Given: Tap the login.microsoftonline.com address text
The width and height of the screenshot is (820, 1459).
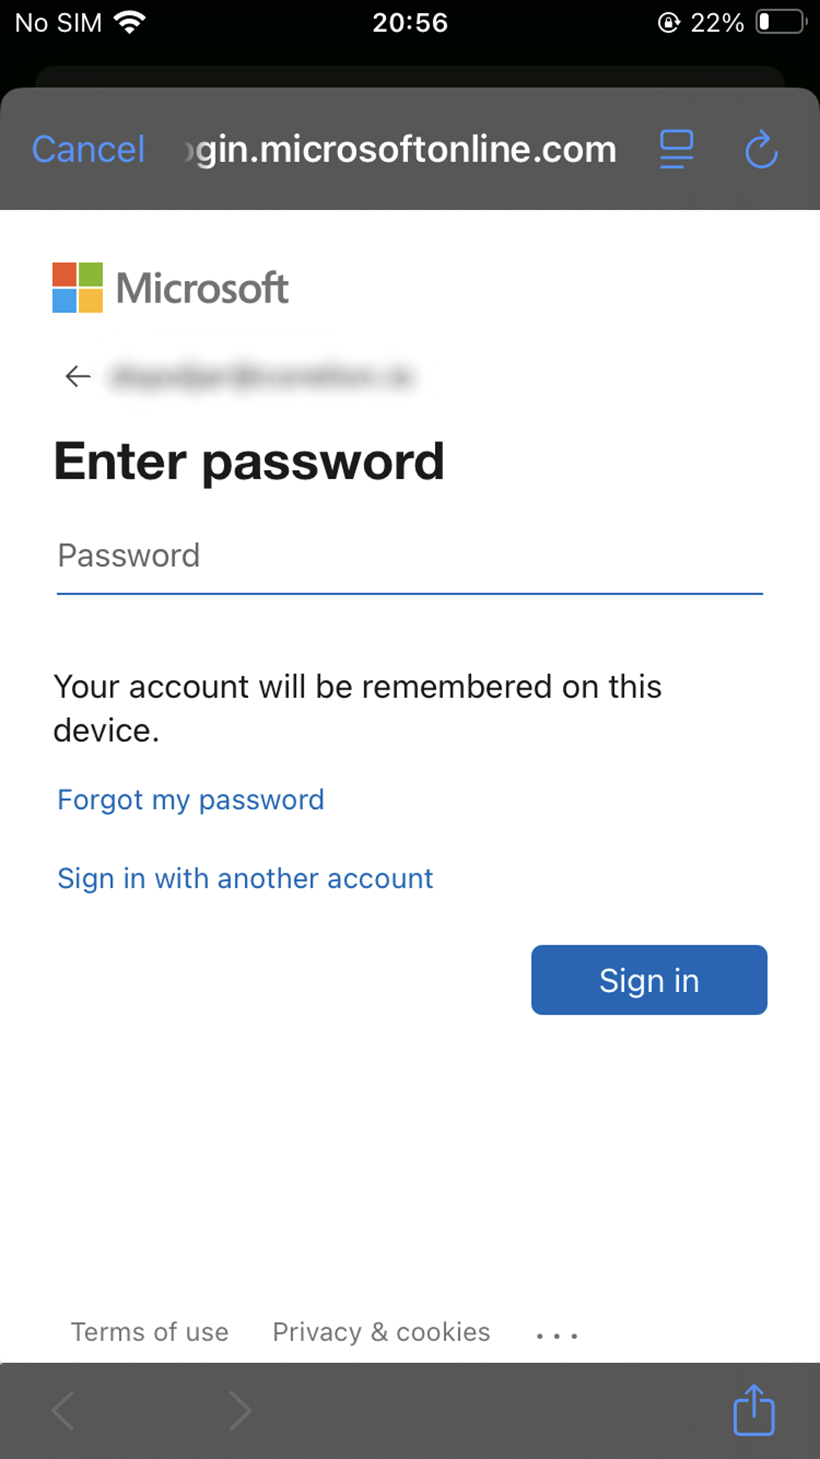Looking at the screenshot, I should (402, 149).
